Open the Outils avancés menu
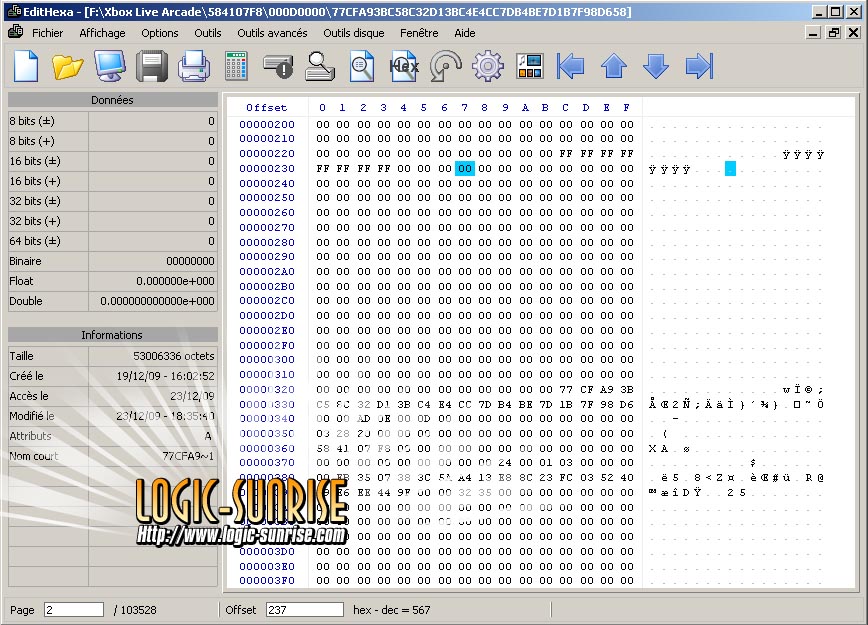The width and height of the screenshot is (868, 625). click(272, 33)
